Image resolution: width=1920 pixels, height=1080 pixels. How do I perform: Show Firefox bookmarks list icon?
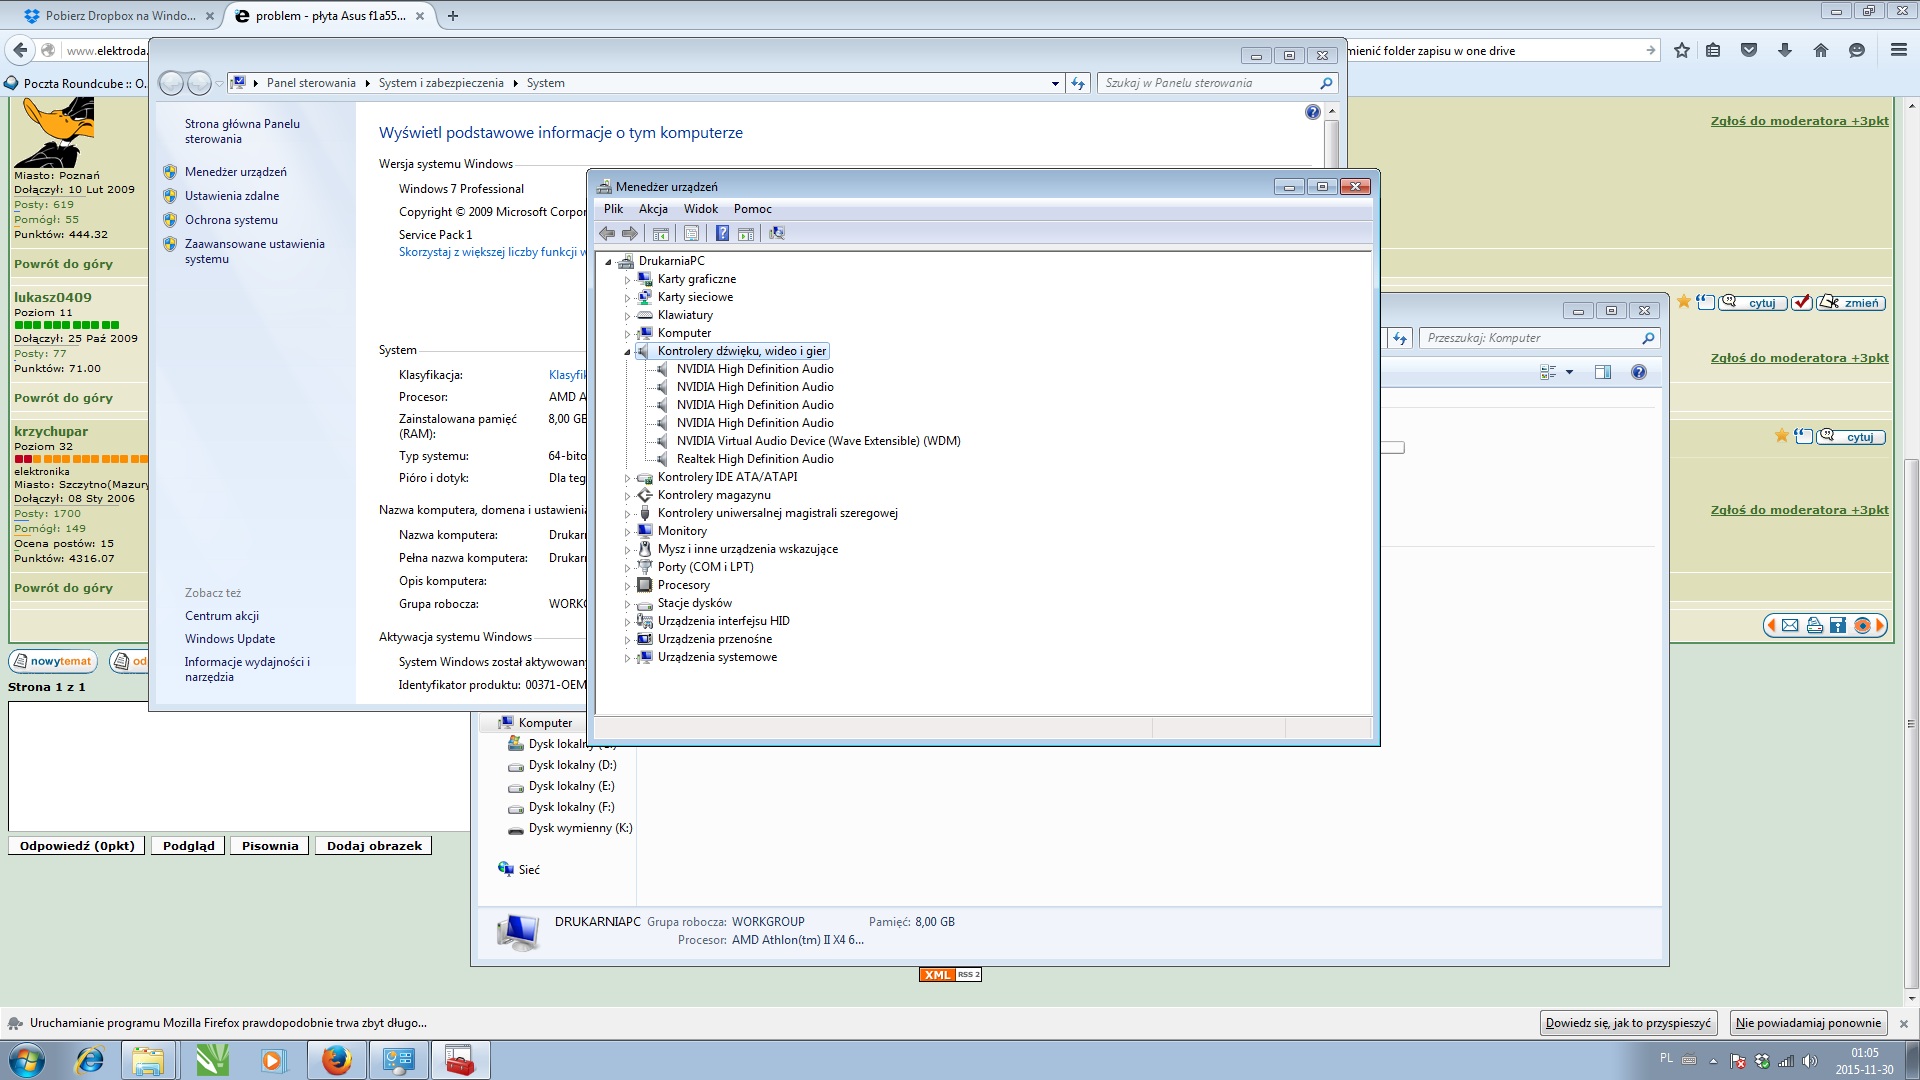[1713, 50]
